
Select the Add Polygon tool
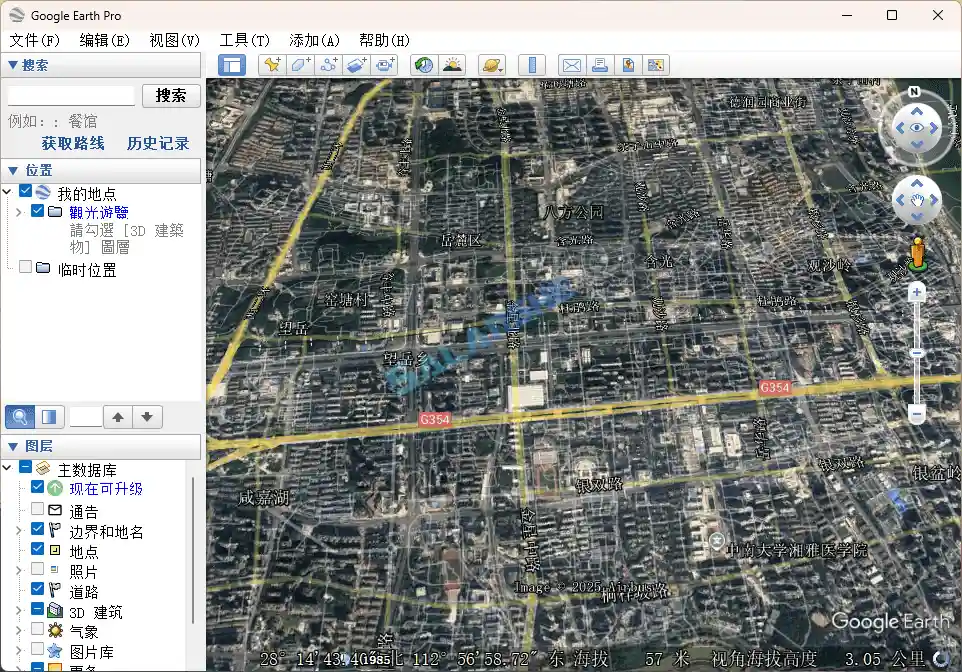(x=301, y=64)
